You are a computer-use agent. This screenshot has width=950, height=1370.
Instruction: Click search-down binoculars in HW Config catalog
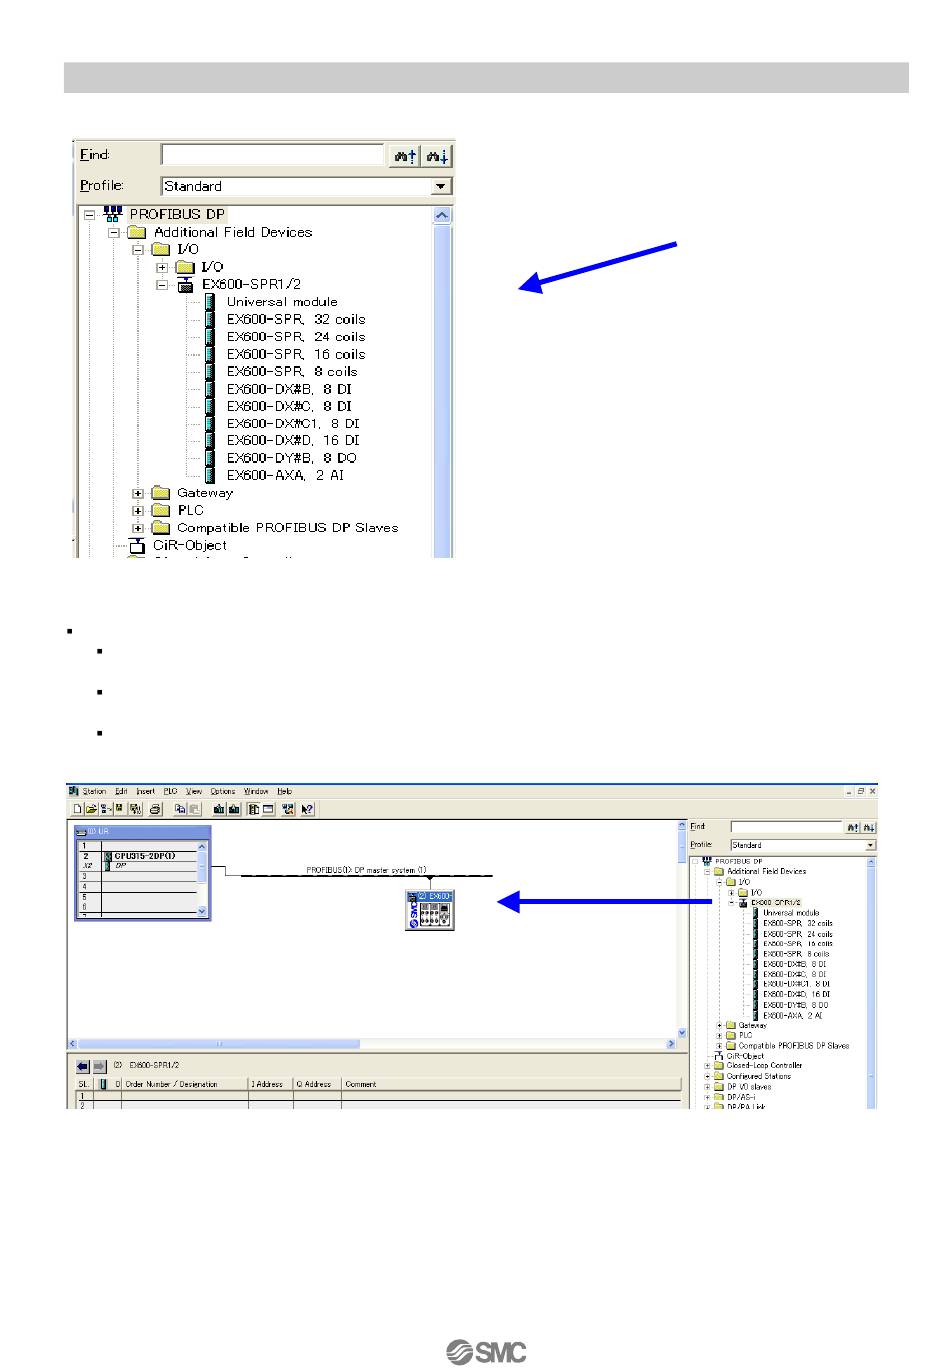tap(869, 827)
